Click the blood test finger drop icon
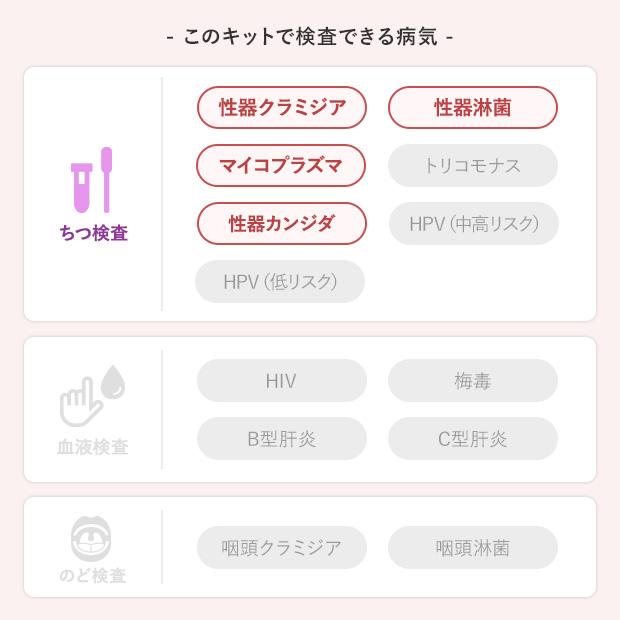620x620 pixels. (92, 397)
